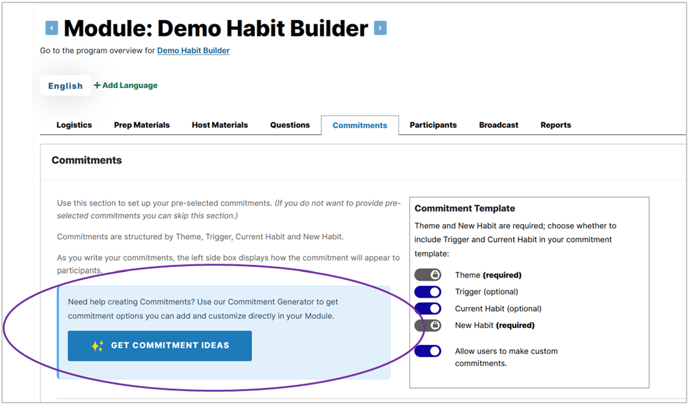View the Reports tab

tap(555, 125)
